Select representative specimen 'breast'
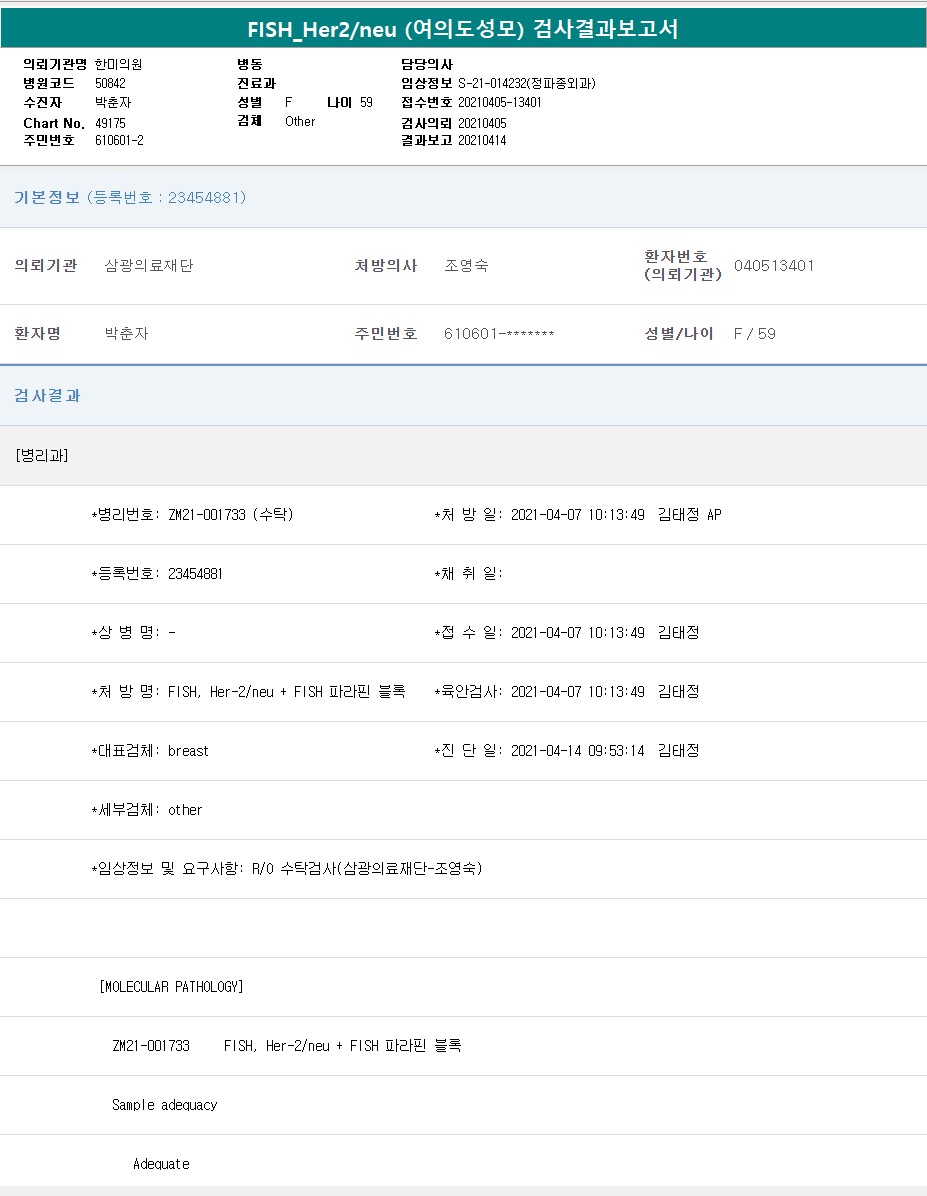This screenshot has width=927, height=1196. (188, 751)
